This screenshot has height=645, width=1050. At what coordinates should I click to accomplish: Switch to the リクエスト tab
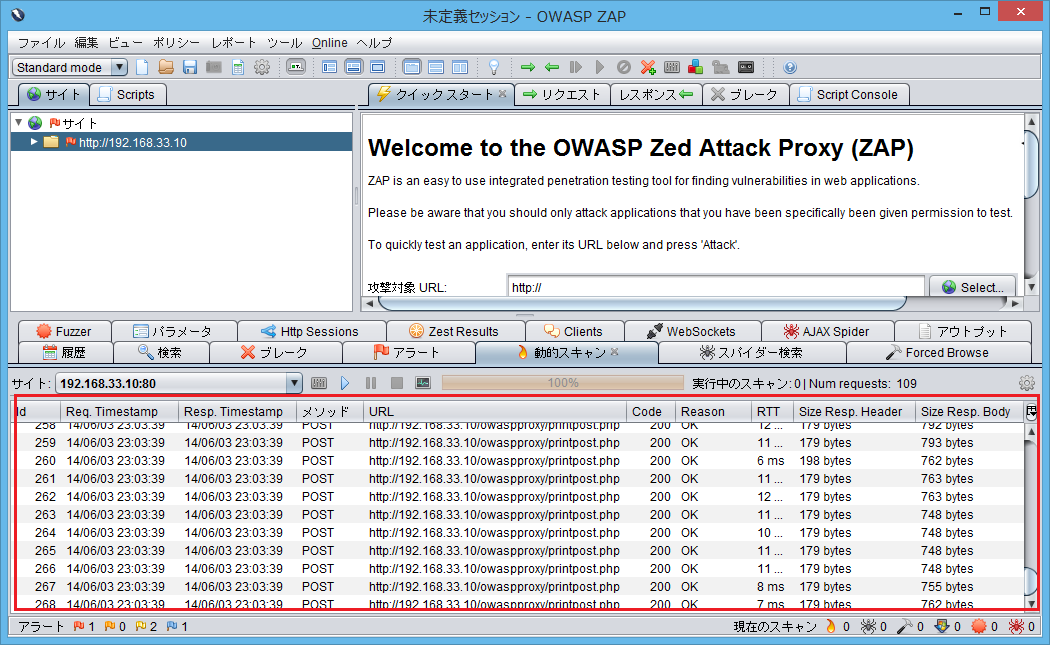tap(562, 94)
